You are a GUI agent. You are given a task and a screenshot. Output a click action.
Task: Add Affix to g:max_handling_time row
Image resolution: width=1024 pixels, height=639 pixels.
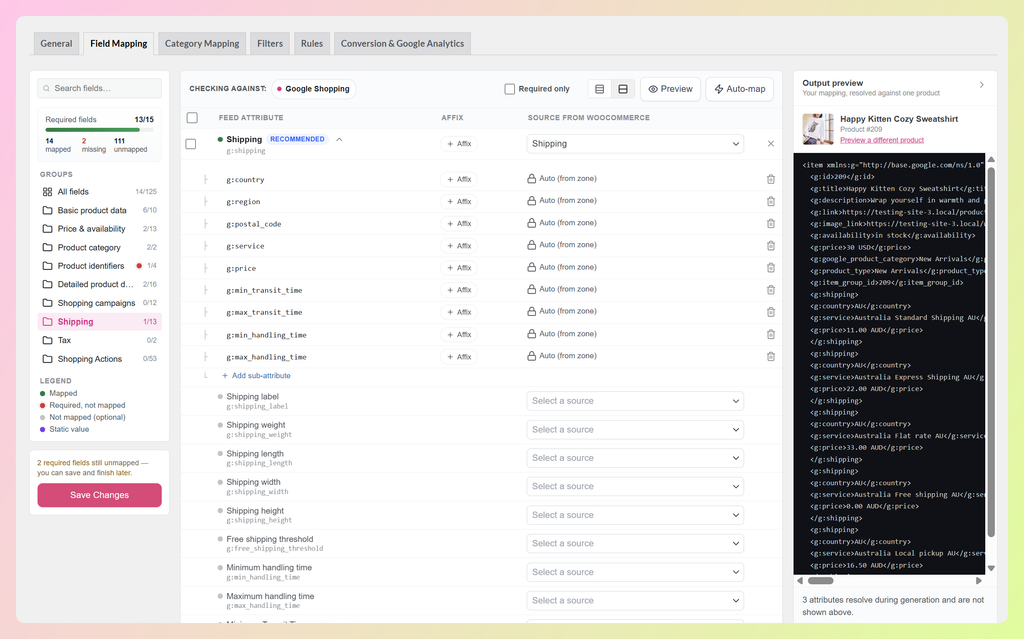coord(459,357)
